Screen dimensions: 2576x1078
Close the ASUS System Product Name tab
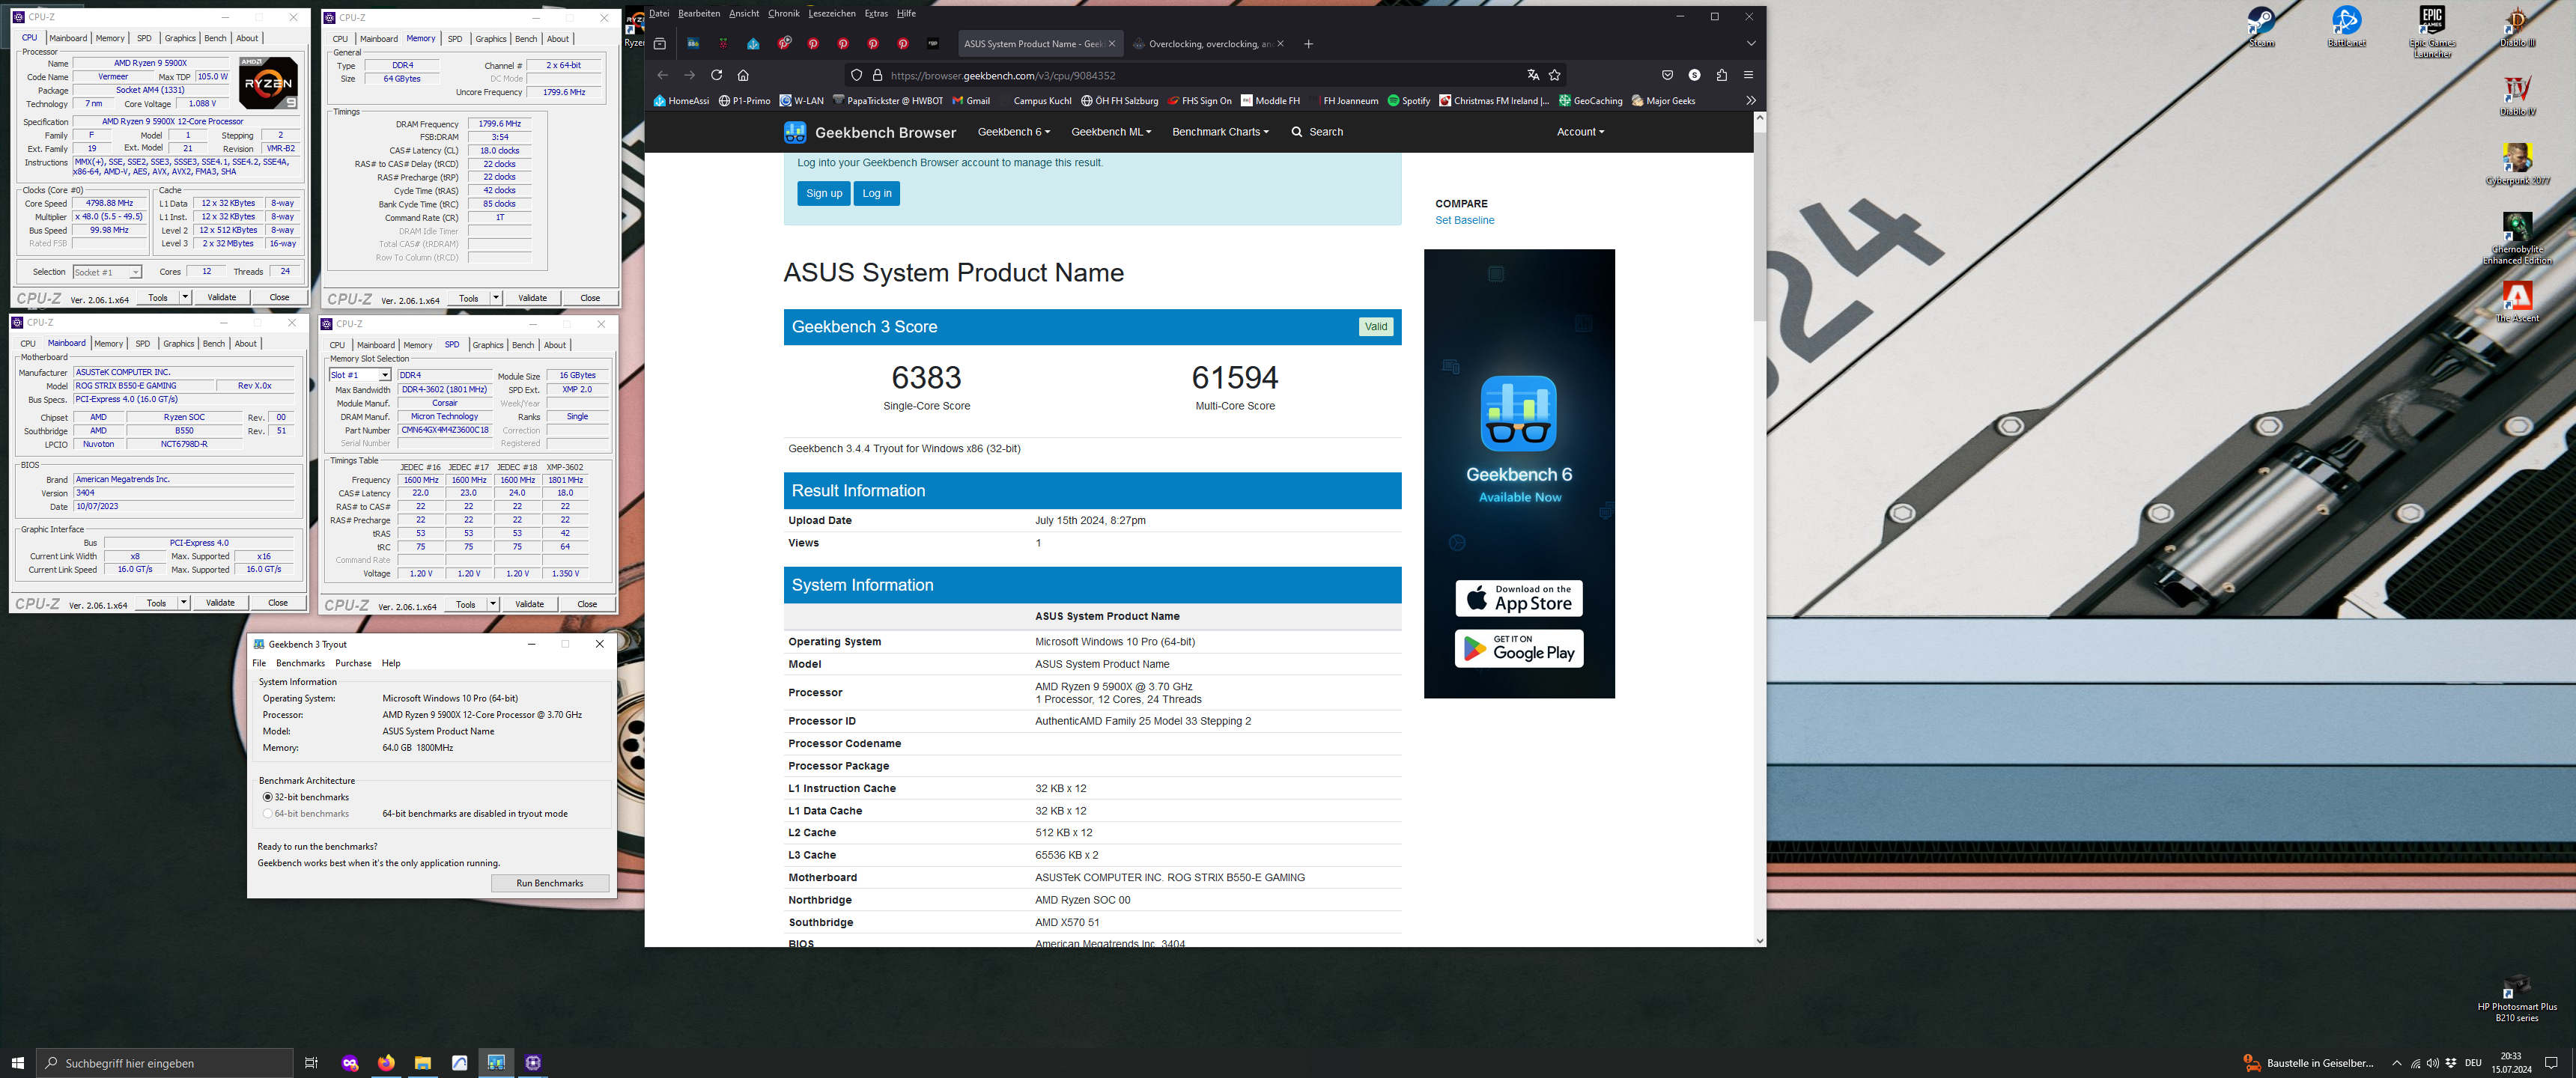1111,44
